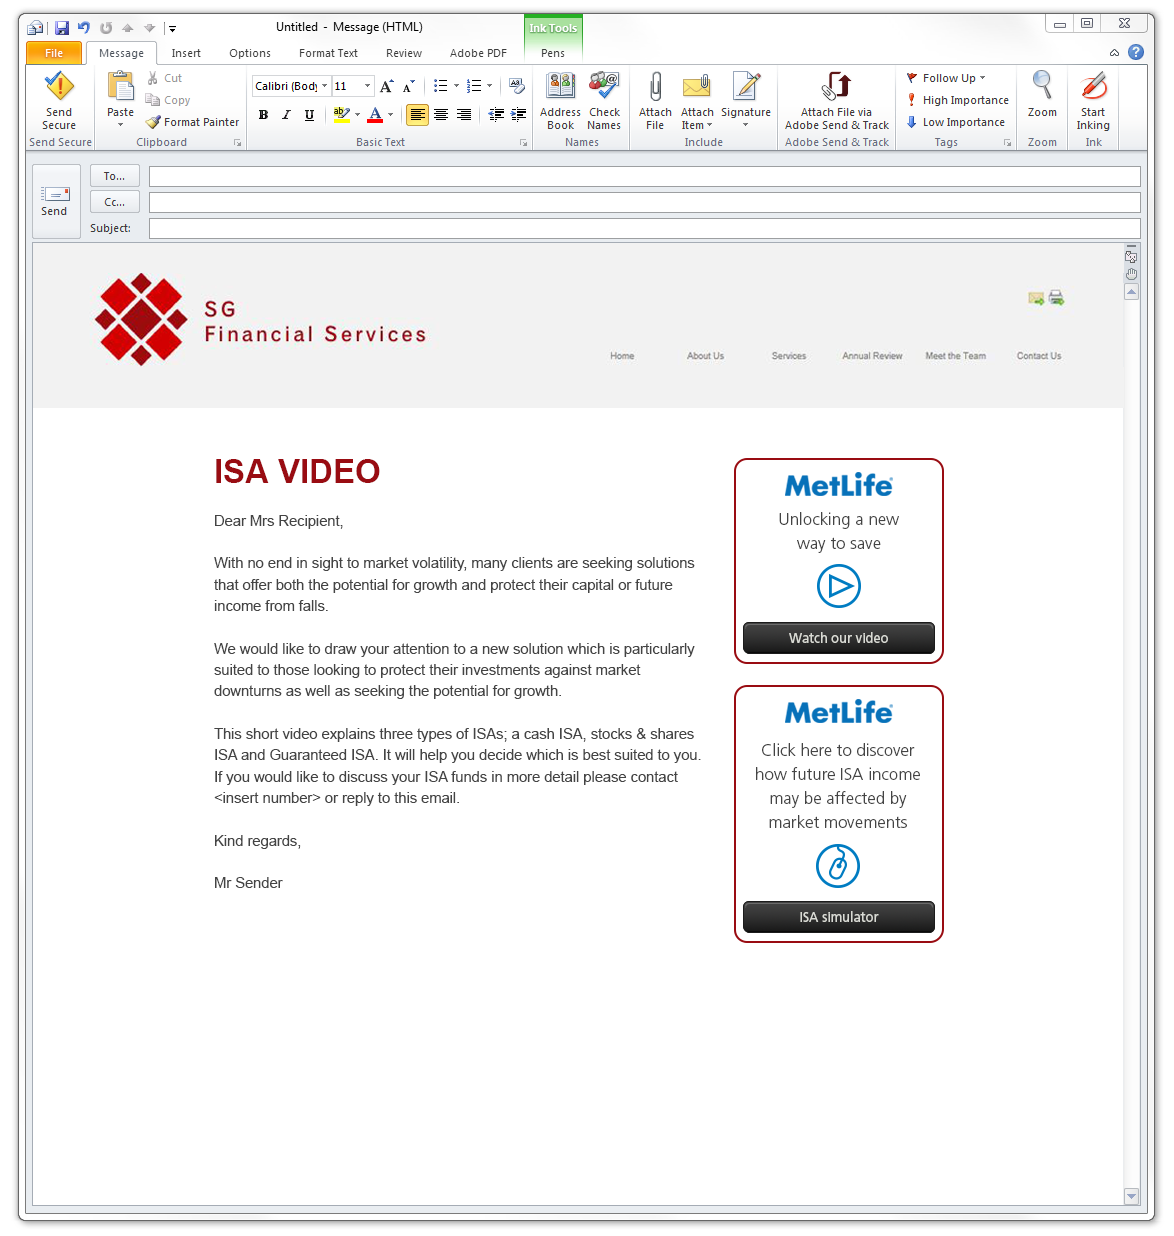Center-align the text

441,115
